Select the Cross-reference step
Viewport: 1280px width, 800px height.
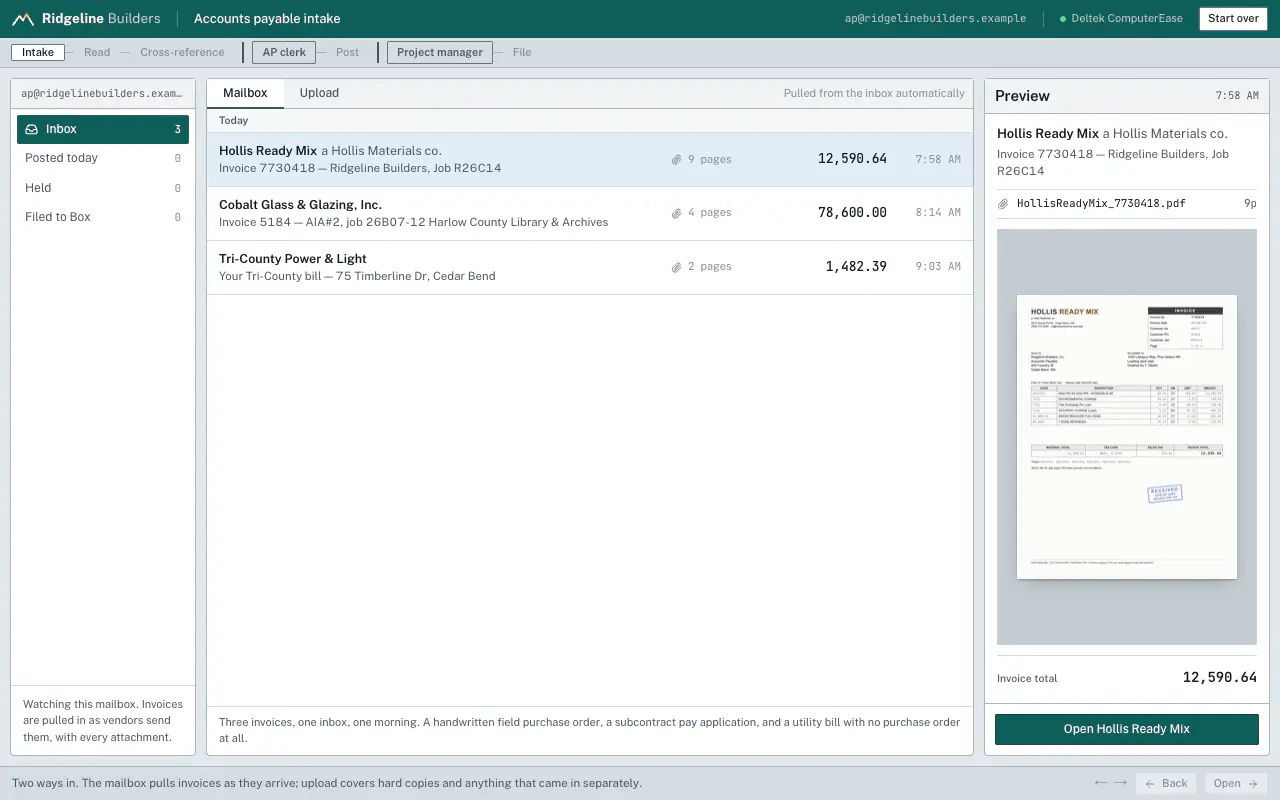[182, 52]
